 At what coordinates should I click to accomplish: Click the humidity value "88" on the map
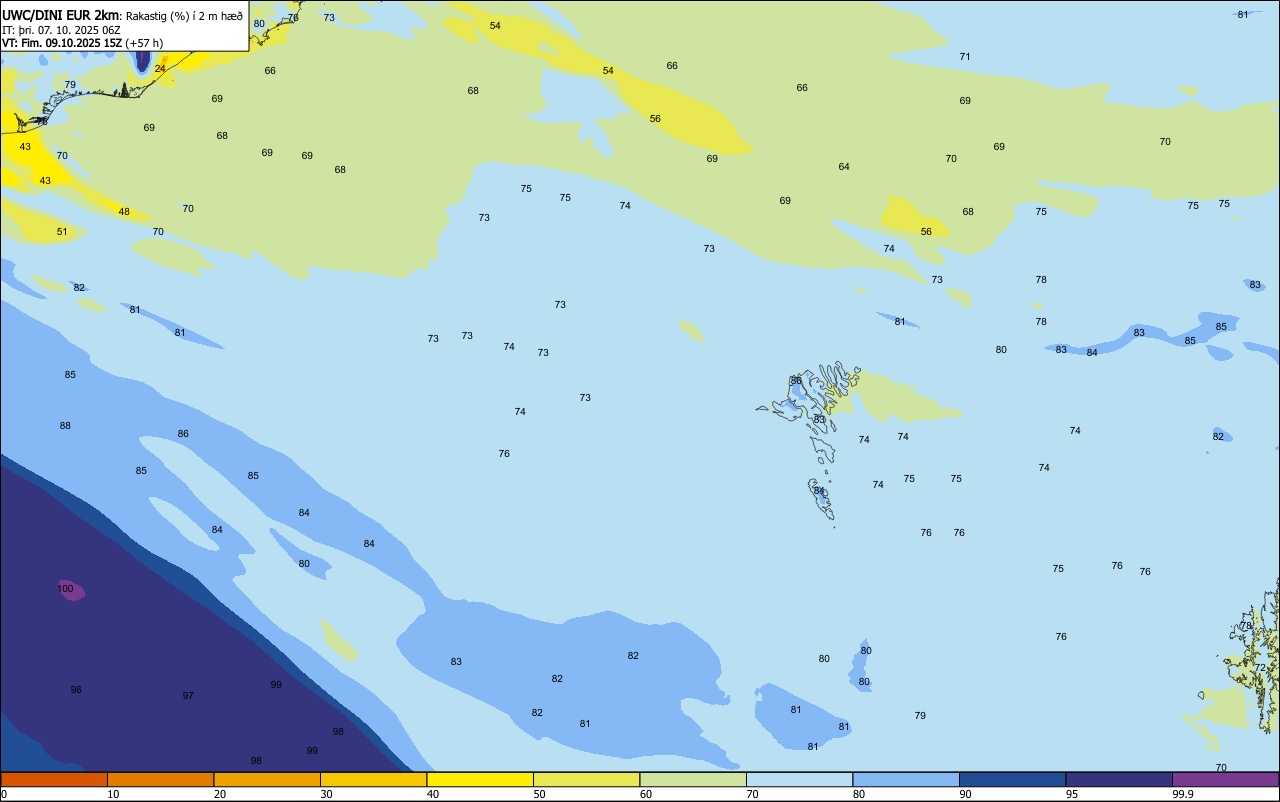(x=65, y=426)
